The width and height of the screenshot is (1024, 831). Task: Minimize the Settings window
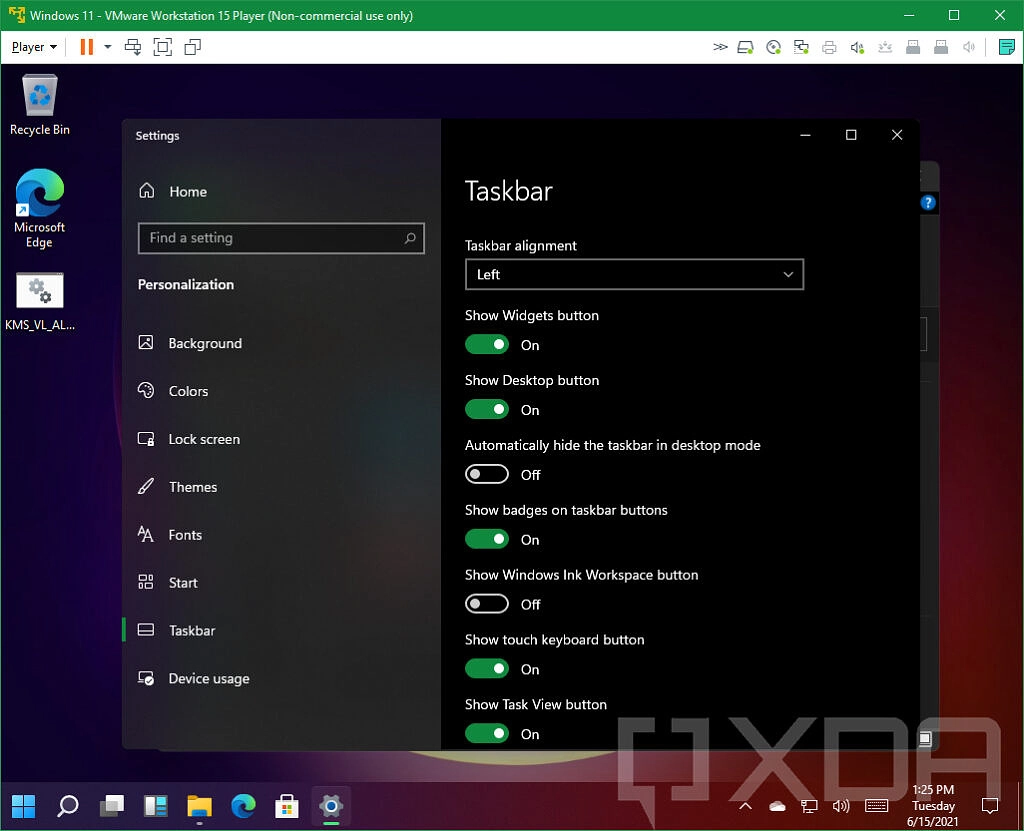(x=805, y=135)
